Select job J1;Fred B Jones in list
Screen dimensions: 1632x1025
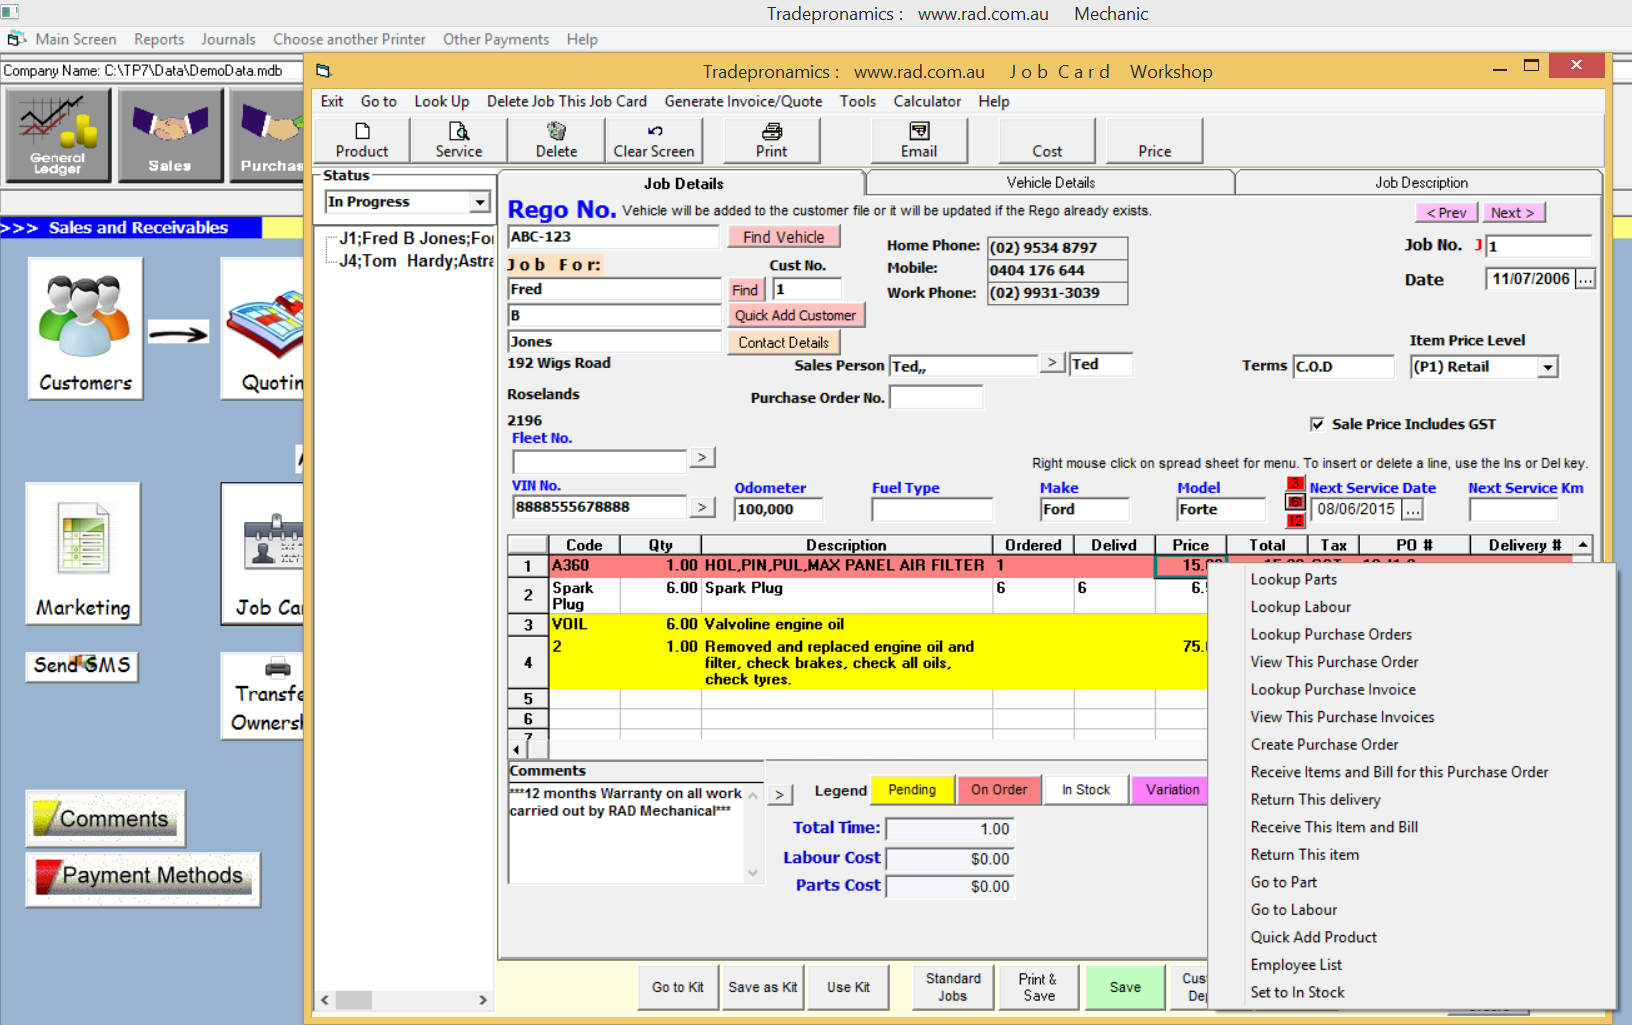click(x=416, y=238)
